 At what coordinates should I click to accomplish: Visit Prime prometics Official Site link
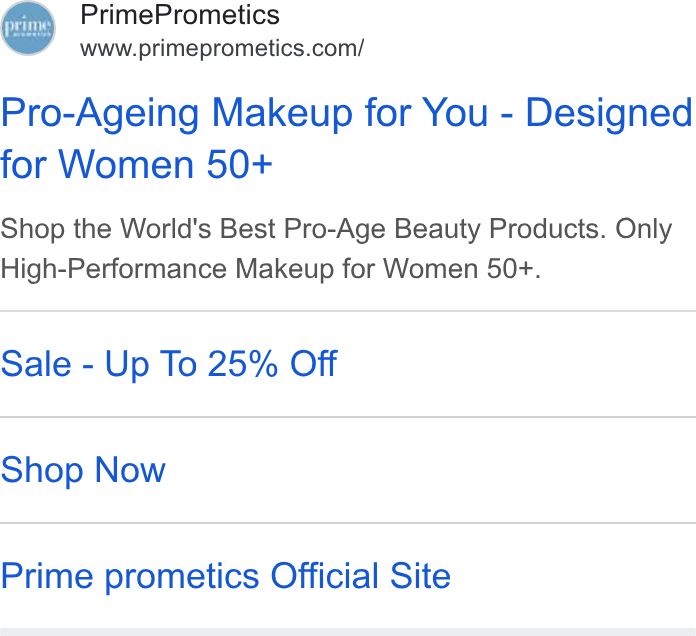[225, 576]
